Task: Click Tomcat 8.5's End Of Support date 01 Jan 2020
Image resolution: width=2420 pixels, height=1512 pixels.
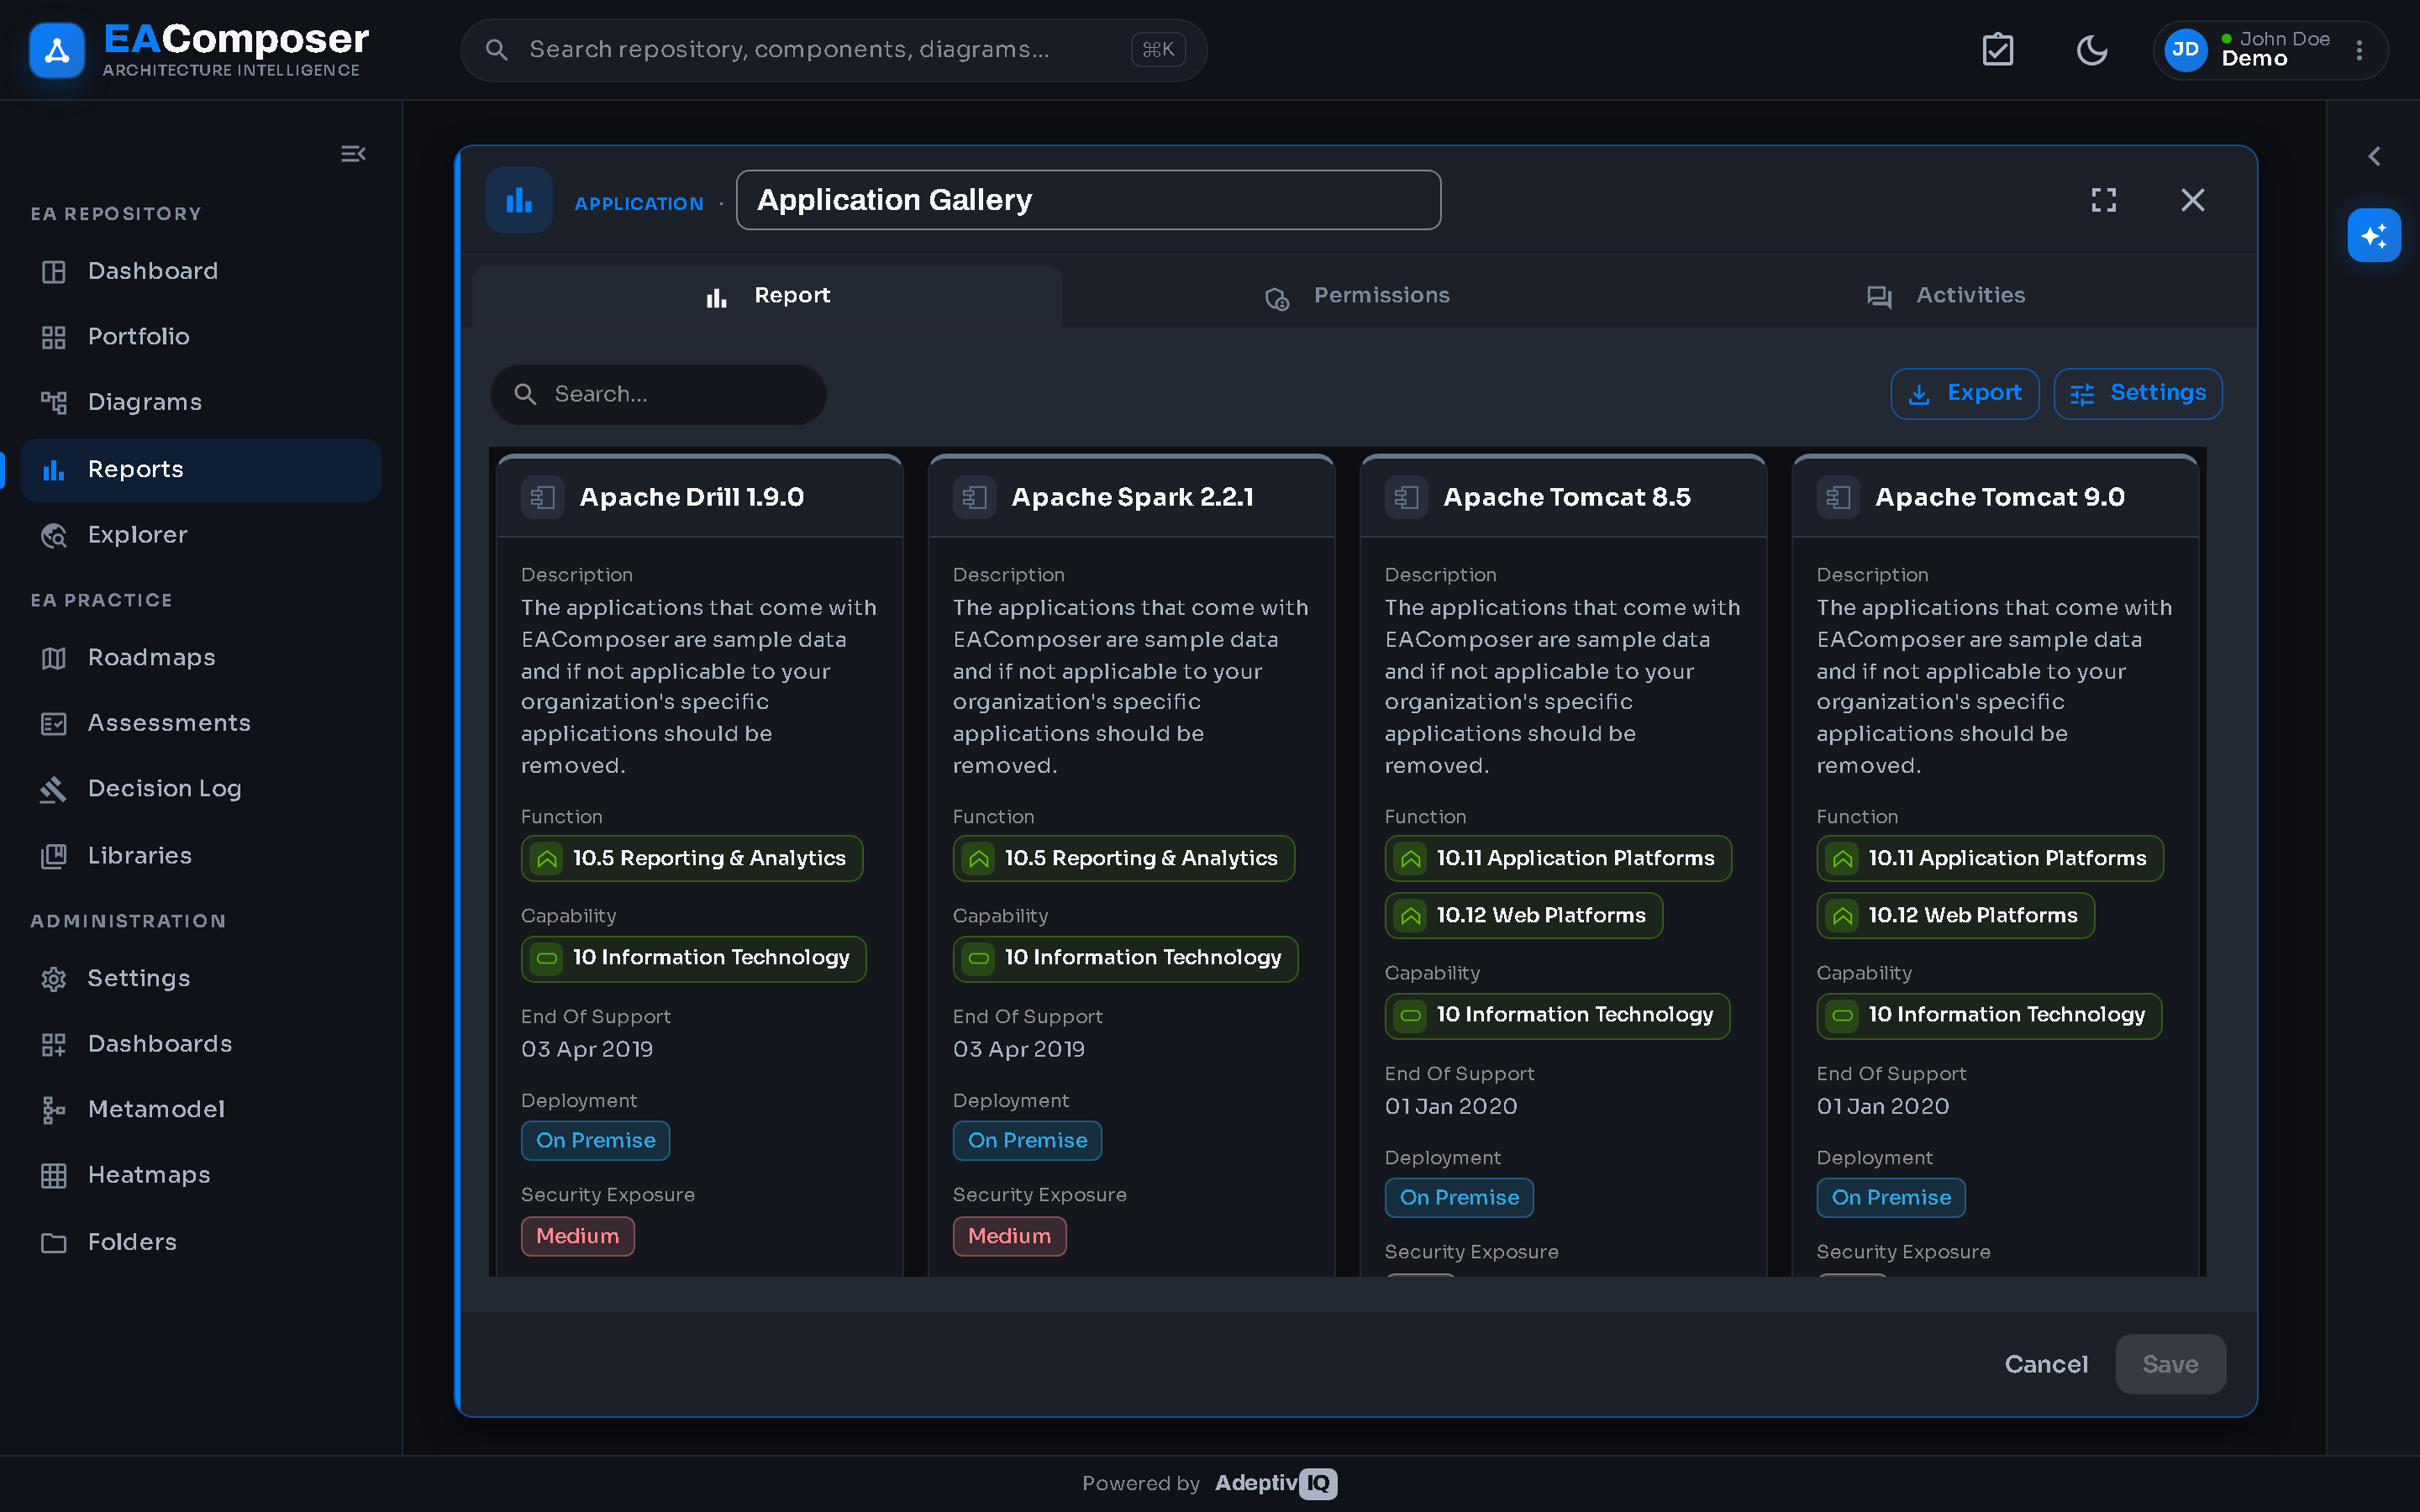Action: [1451, 1106]
